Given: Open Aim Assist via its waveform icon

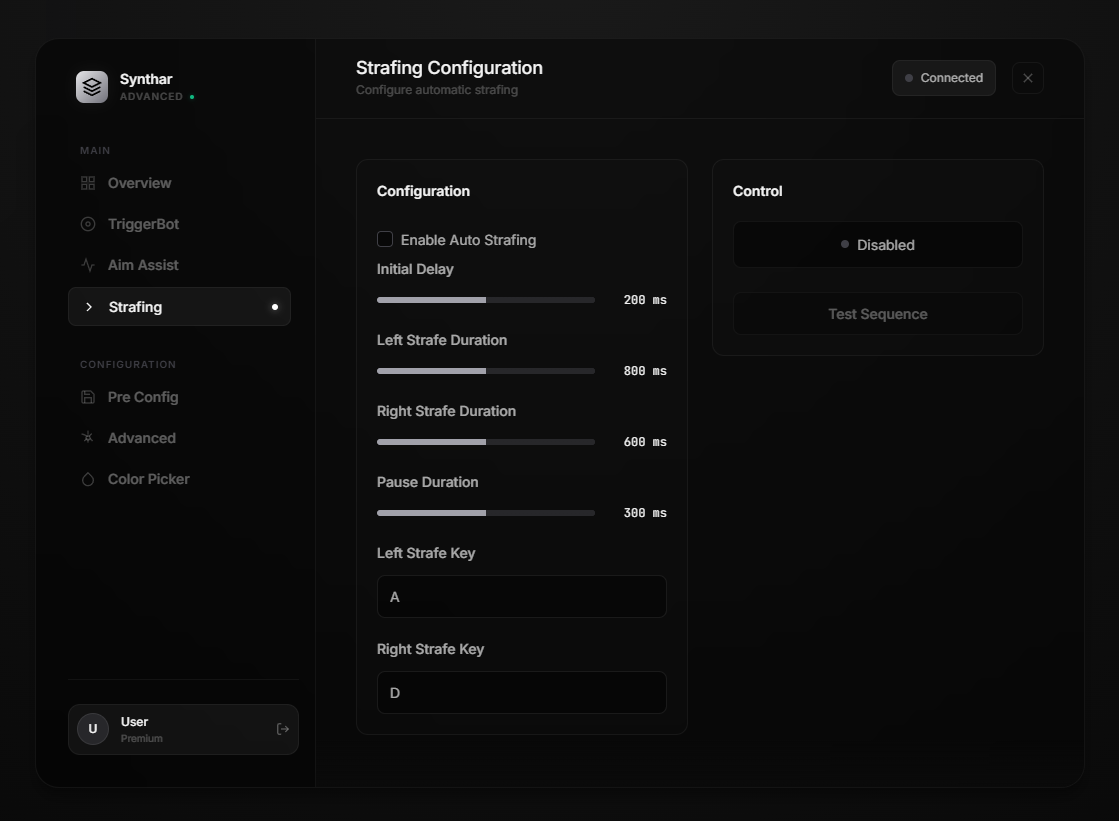Looking at the screenshot, I should pyautogui.click(x=89, y=265).
